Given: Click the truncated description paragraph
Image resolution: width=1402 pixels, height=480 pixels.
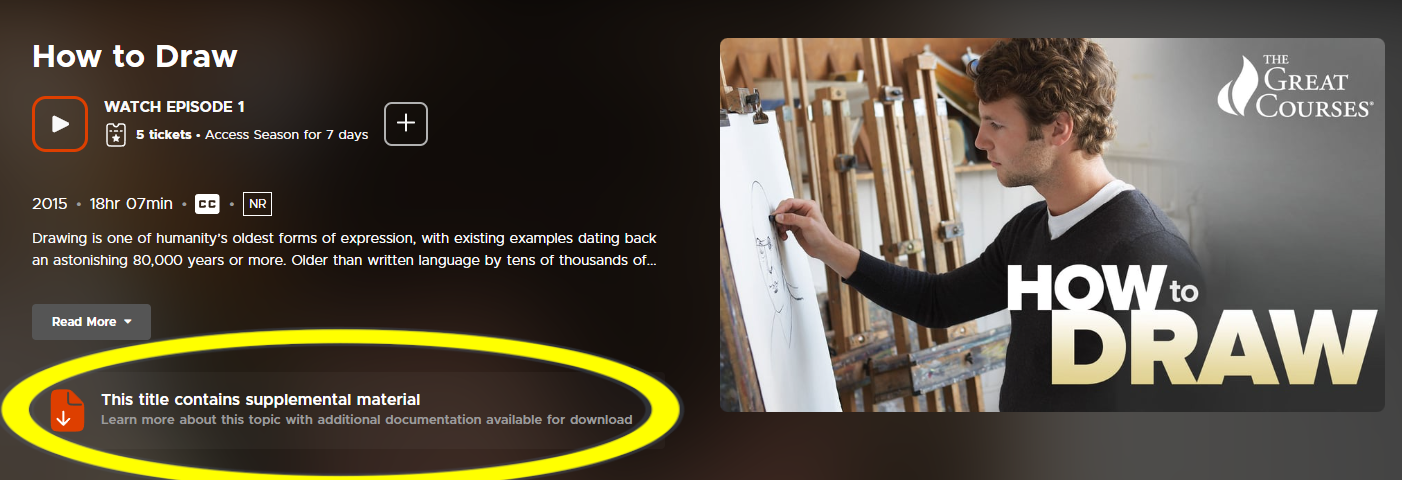Looking at the screenshot, I should (x=344, y=250).
